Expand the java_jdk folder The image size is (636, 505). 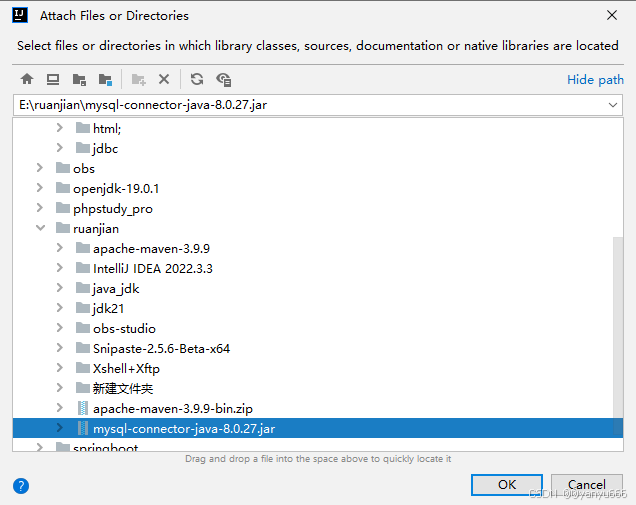[x=60, y=288]
